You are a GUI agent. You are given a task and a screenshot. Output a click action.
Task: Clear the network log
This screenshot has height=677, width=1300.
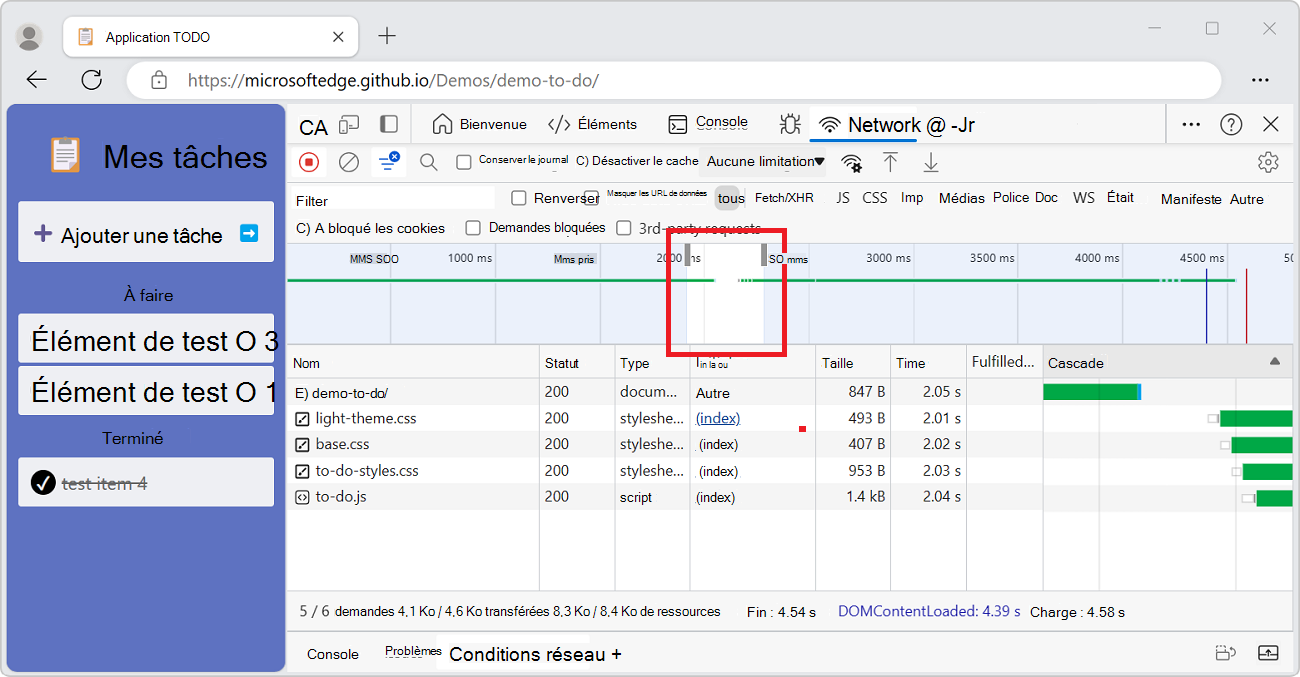(349, 162)
